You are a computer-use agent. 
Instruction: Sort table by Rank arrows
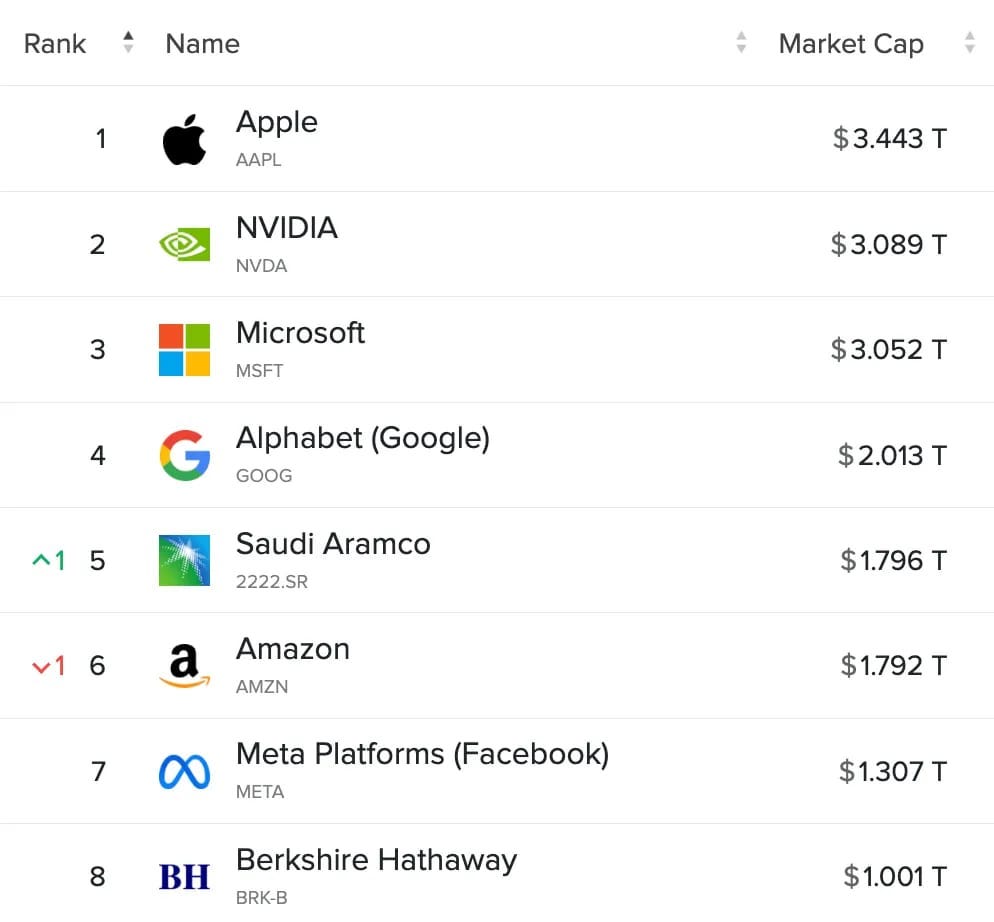click(128, 42)
